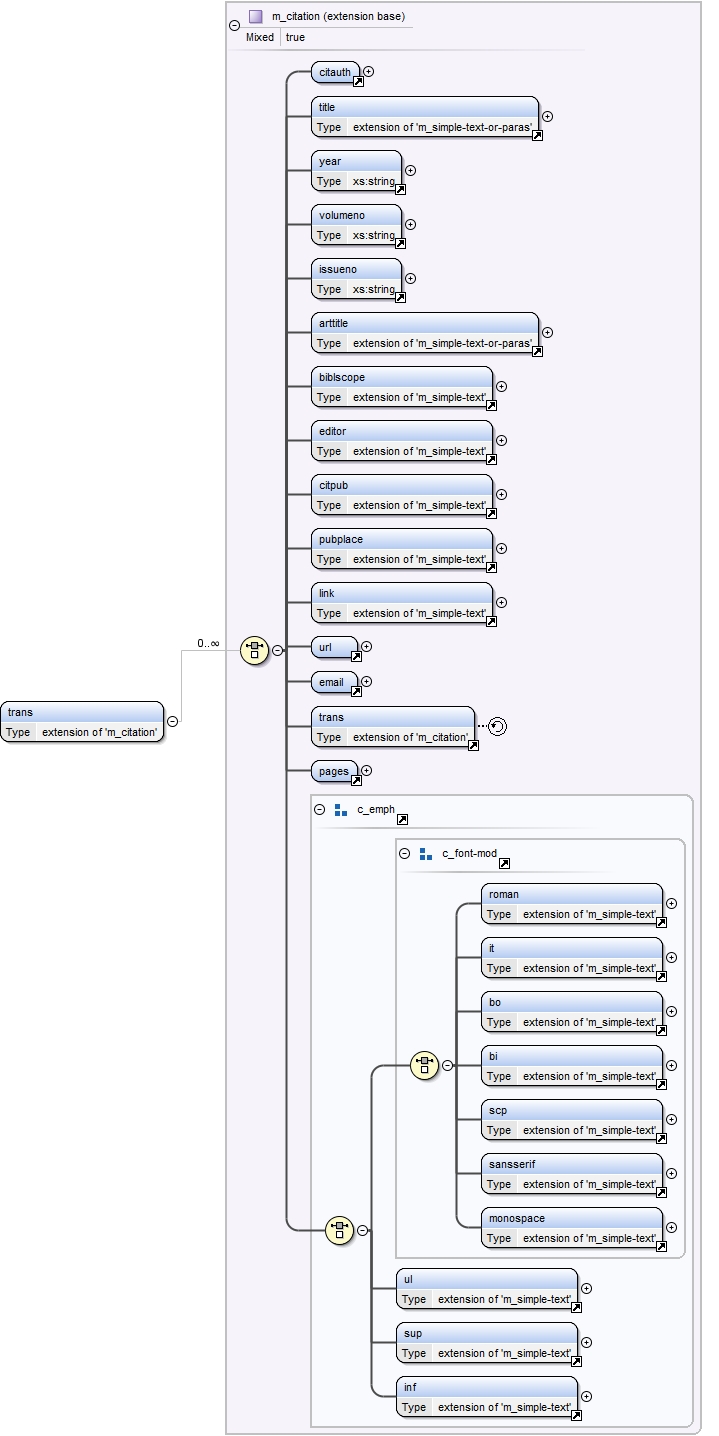Select the pubplace element box
The image size is (719, 1436).
pyautogui.click(x=402, y=549)
